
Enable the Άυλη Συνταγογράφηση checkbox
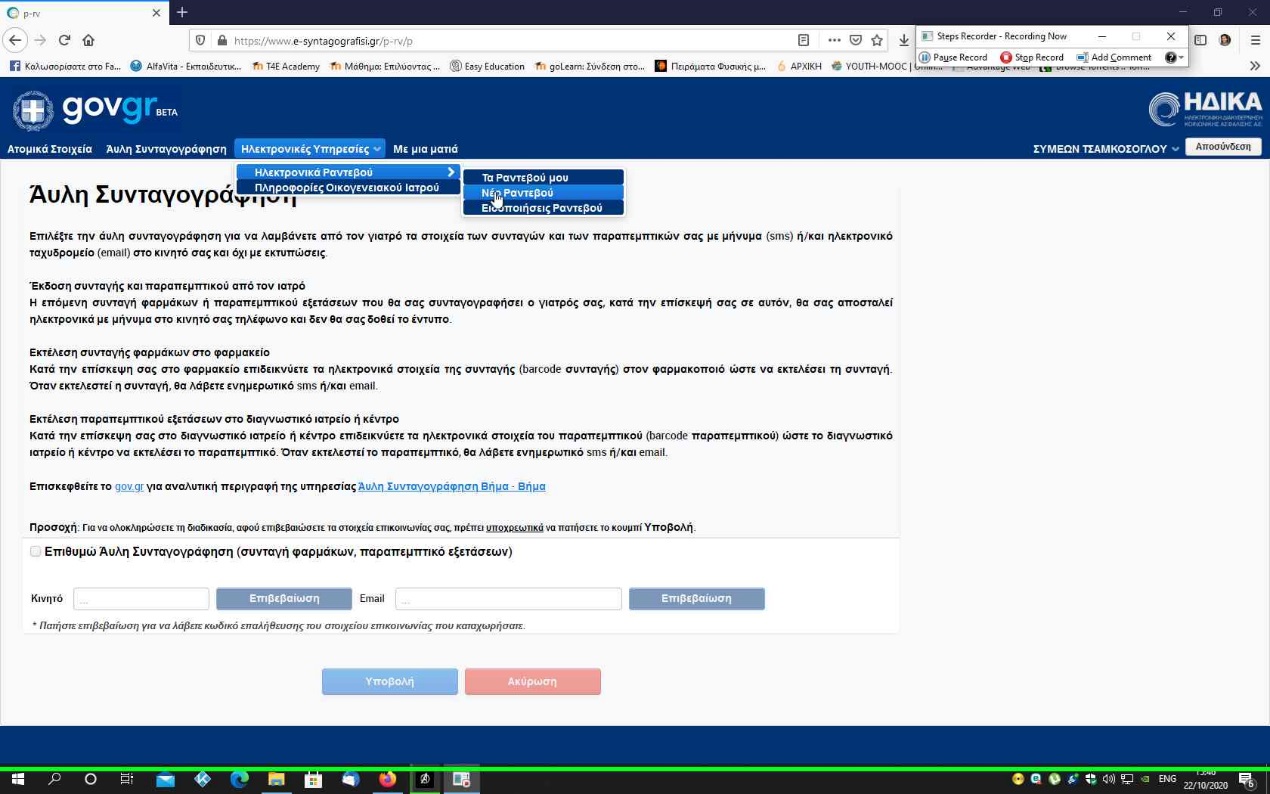(x=36, y=552)
